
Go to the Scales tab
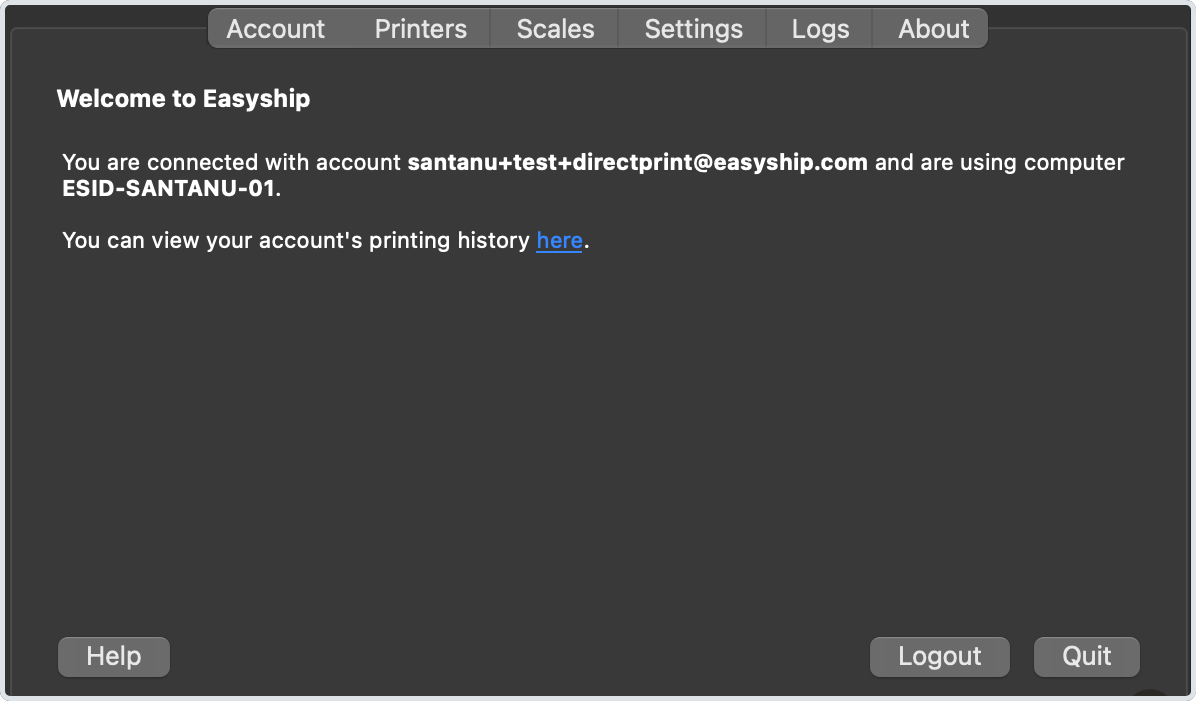click(555, 29)
